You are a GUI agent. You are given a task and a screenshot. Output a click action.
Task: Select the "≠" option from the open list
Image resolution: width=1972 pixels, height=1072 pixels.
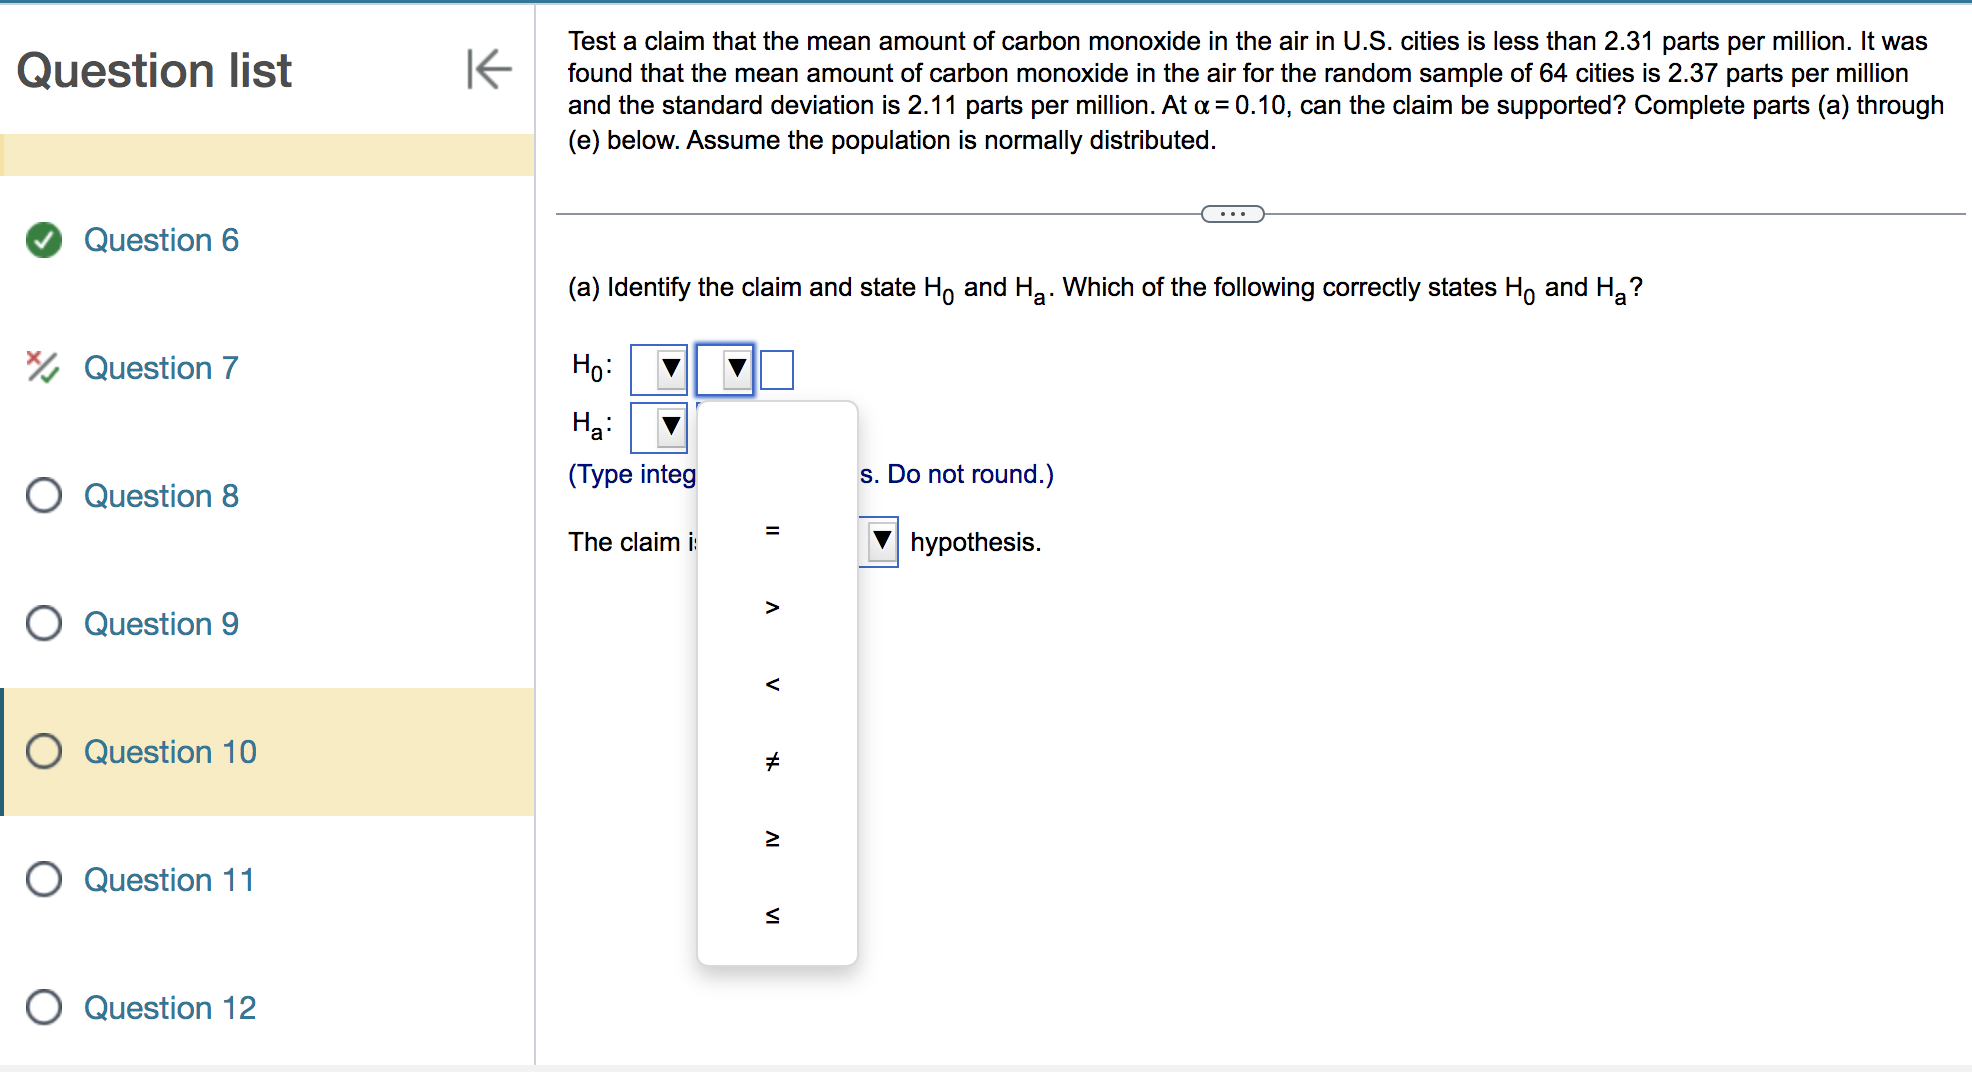click(x=771, y=761)
